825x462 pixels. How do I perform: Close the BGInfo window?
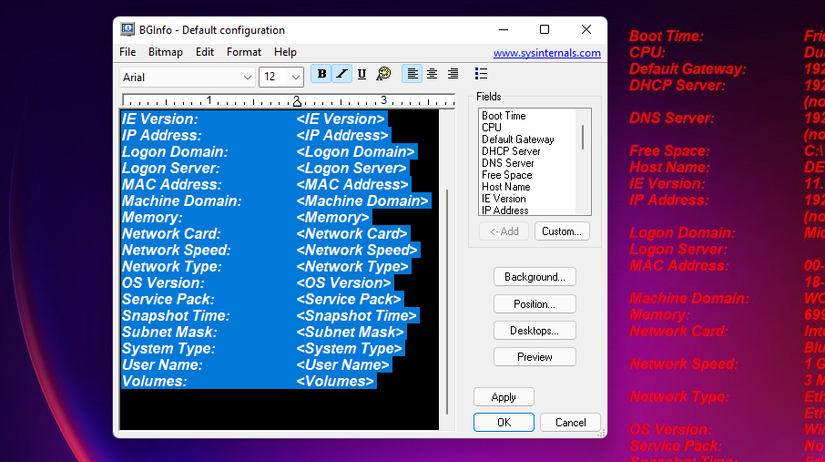pos(586,29)
